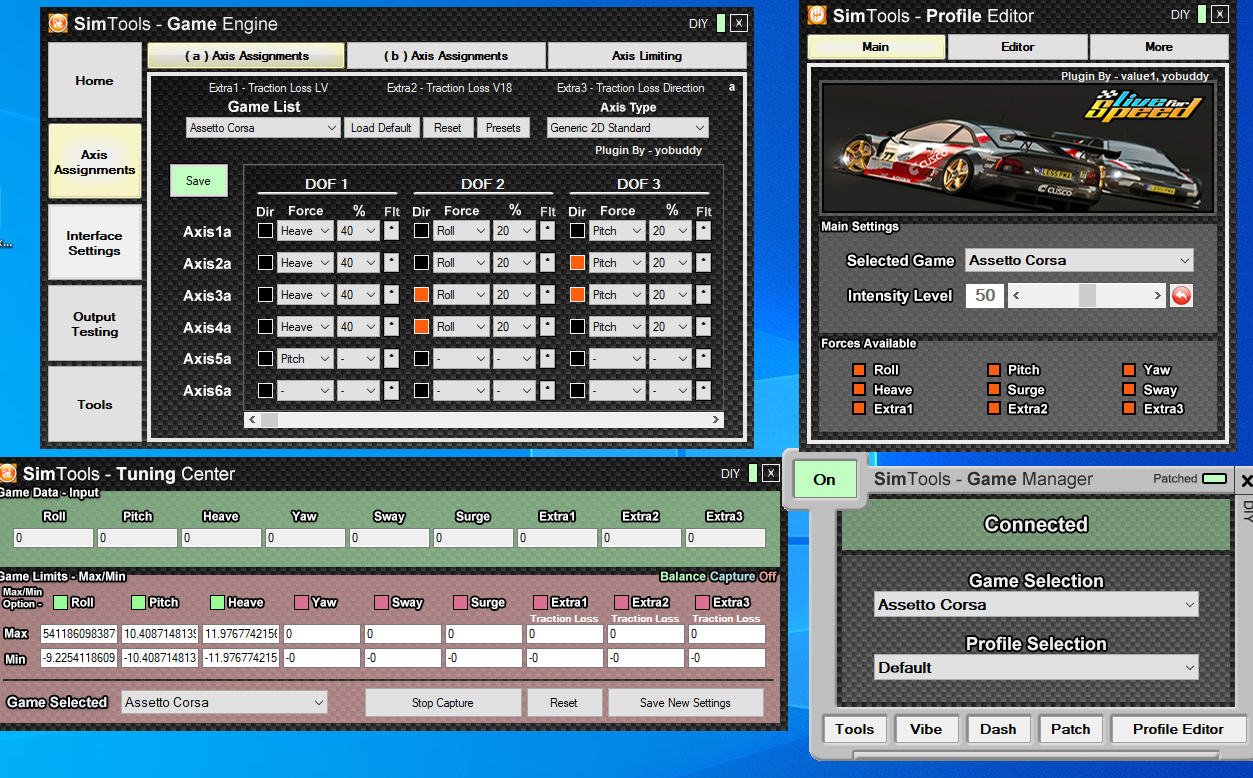Turn off the On button in Game Manager
The image size is (1253, 778).
click(x=825, y=480)
